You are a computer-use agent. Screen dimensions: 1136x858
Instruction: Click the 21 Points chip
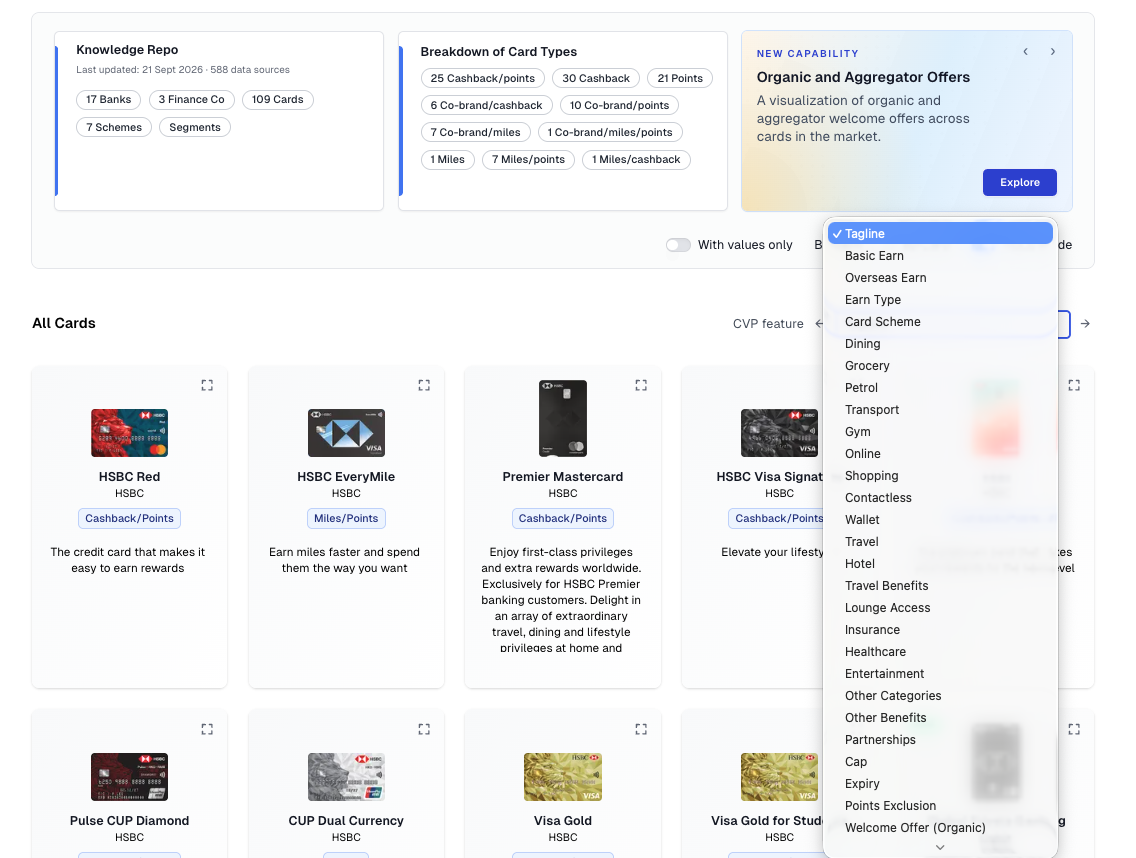coord(680,78)
